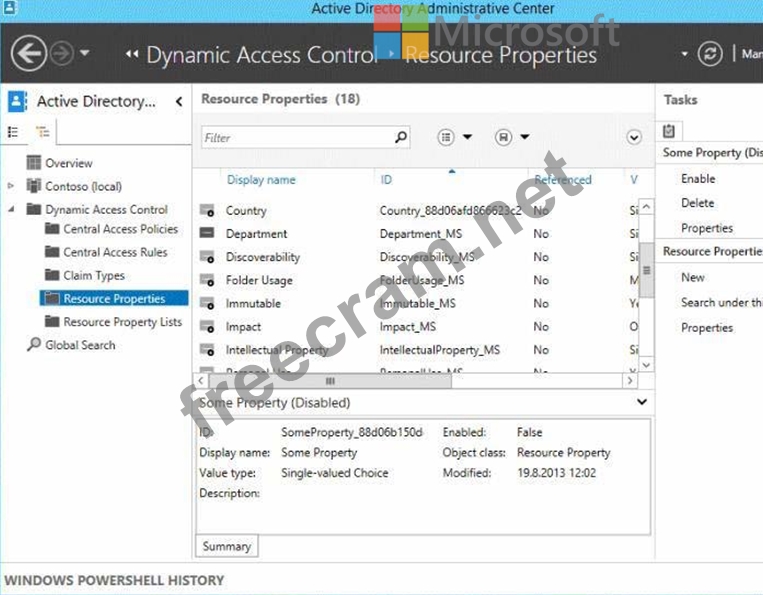Switch to list view navigation tab
The image size is (763, 595).
pos(14,132)
